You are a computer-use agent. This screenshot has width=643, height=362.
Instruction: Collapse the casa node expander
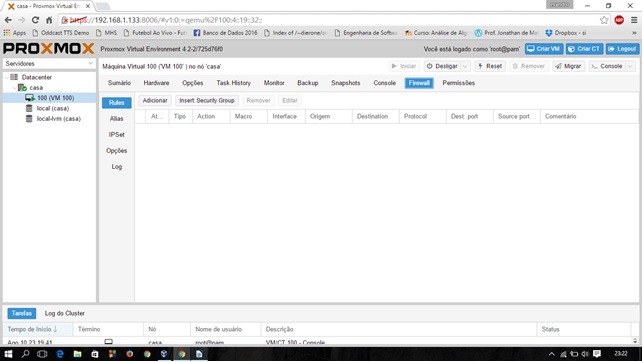pos(14,88)
